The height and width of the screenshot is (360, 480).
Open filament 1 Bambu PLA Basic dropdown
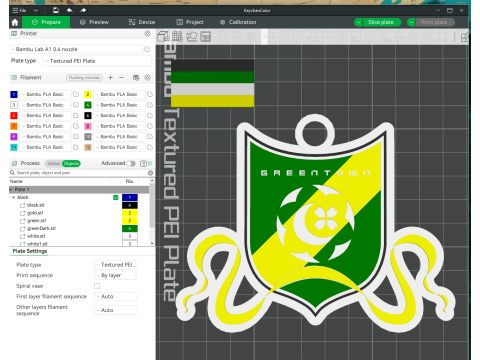point(45,94)
